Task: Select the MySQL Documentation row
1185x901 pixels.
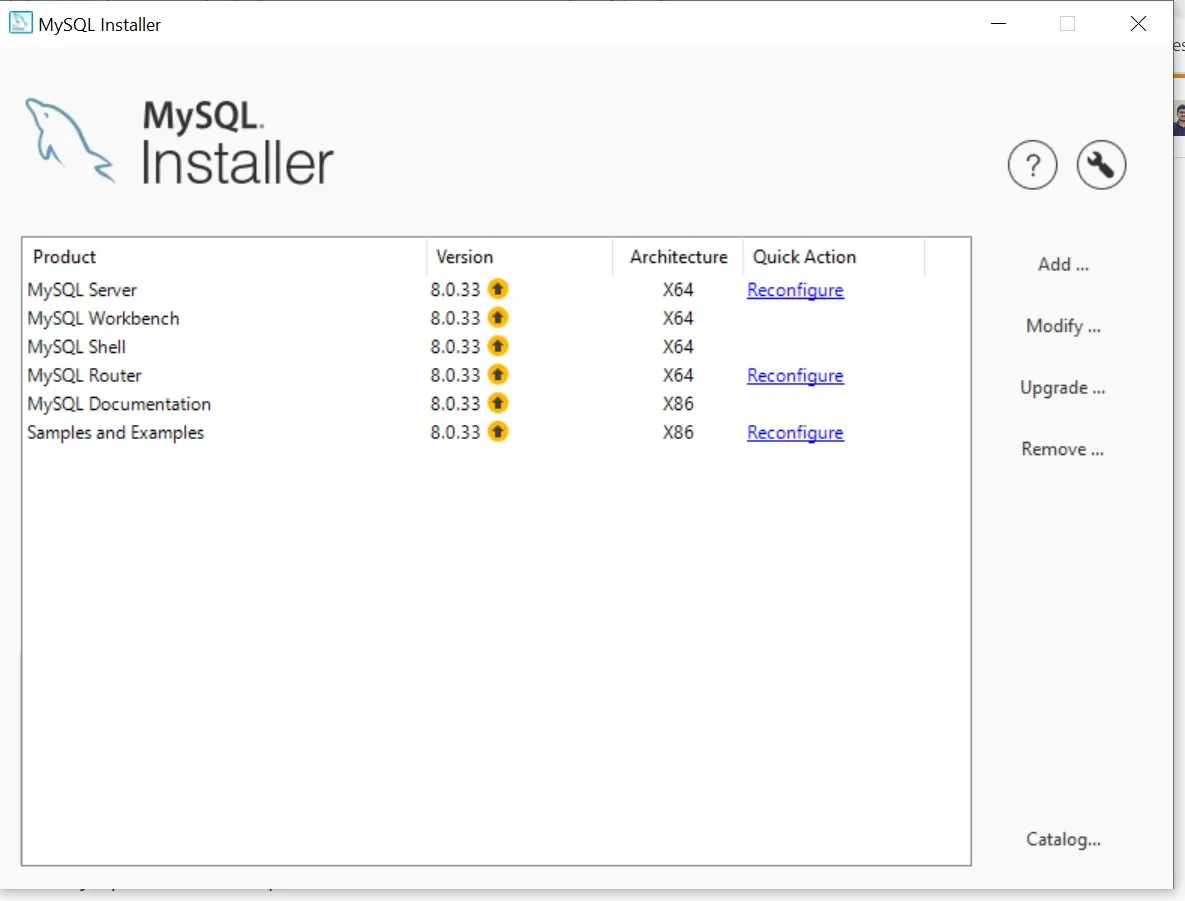Action: (496, 404)
